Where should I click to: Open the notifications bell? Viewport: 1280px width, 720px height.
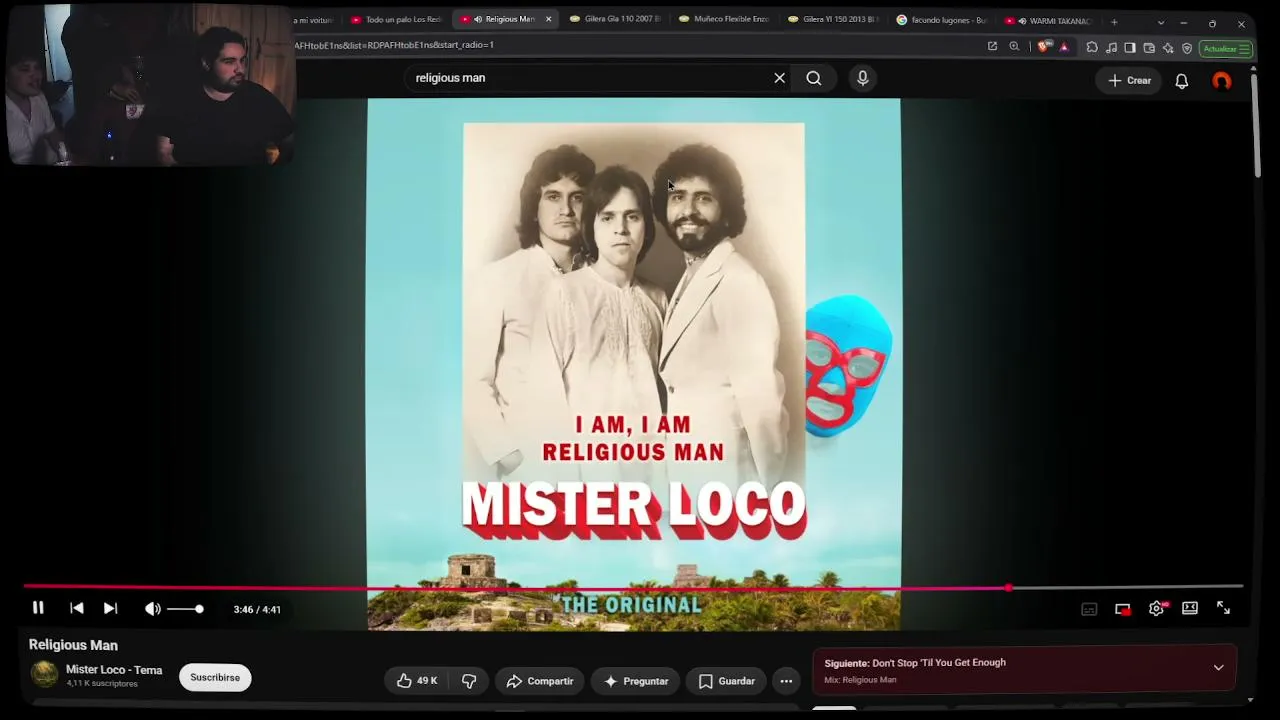pyautogui.click(x=1182, y=81)
